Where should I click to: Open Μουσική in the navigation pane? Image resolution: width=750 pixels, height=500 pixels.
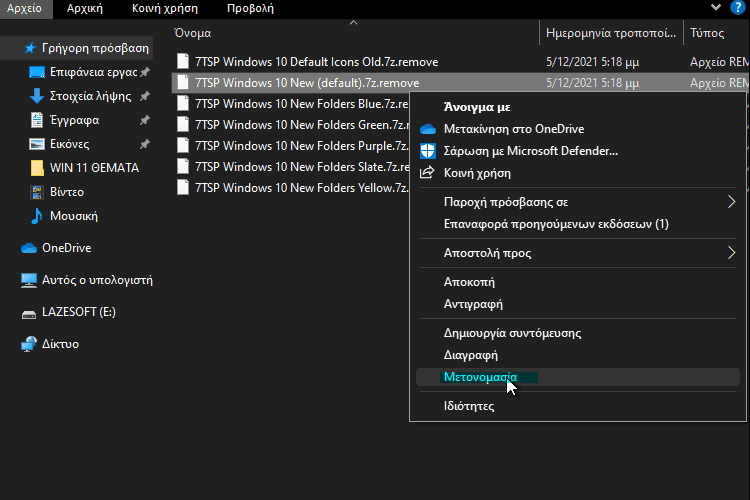(74, 216)
